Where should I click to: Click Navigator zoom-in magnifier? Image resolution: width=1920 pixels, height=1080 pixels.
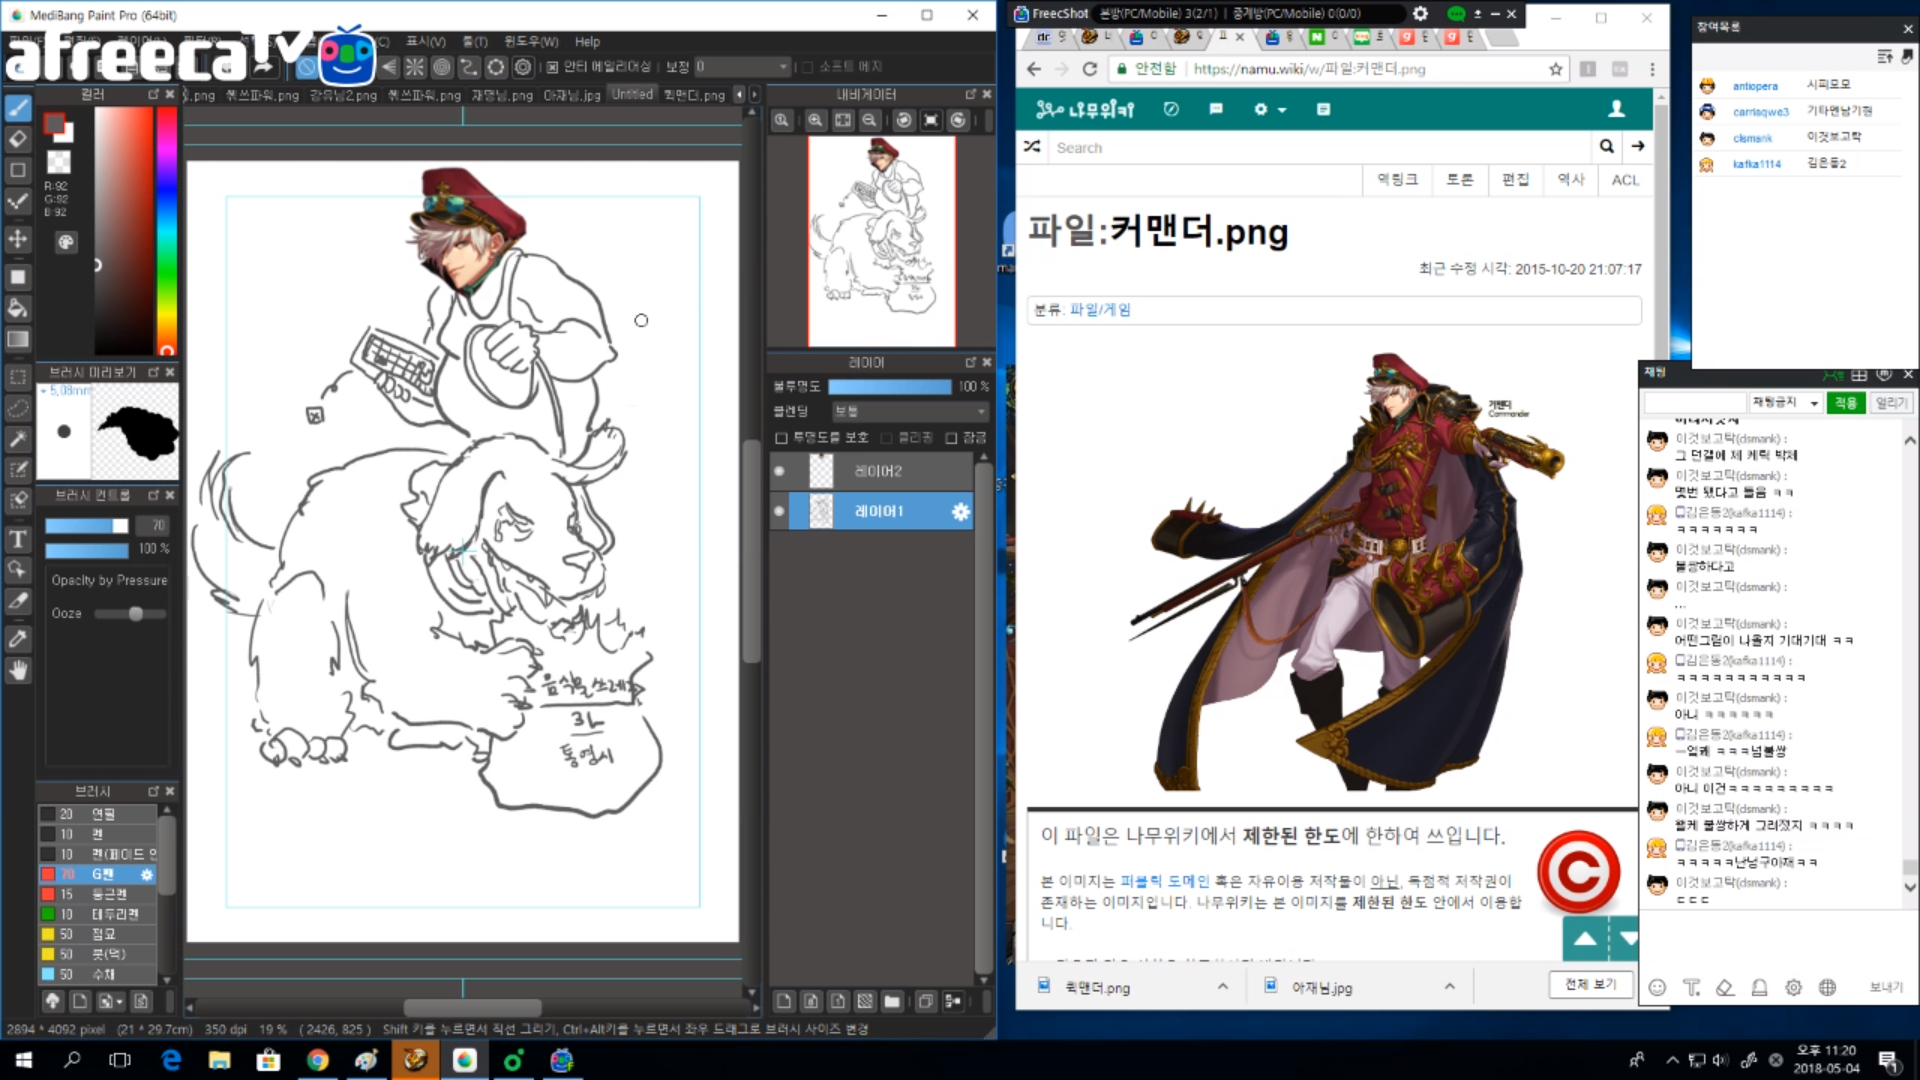coord(815,120)
